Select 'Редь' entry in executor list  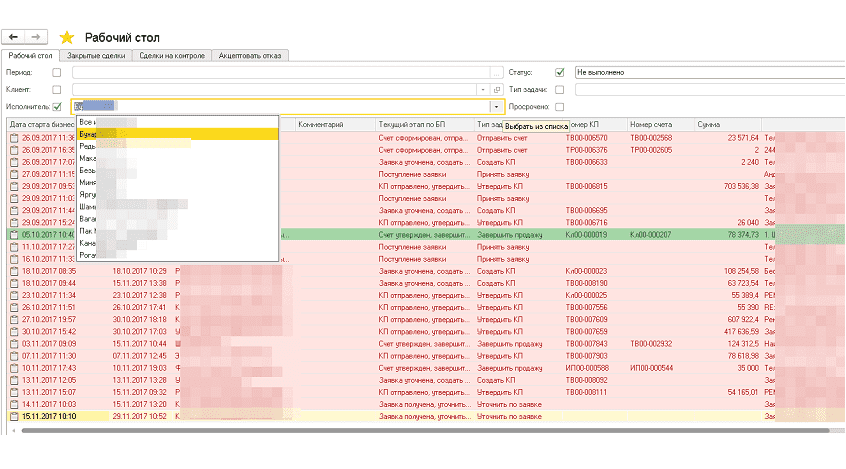pos(178,146)
